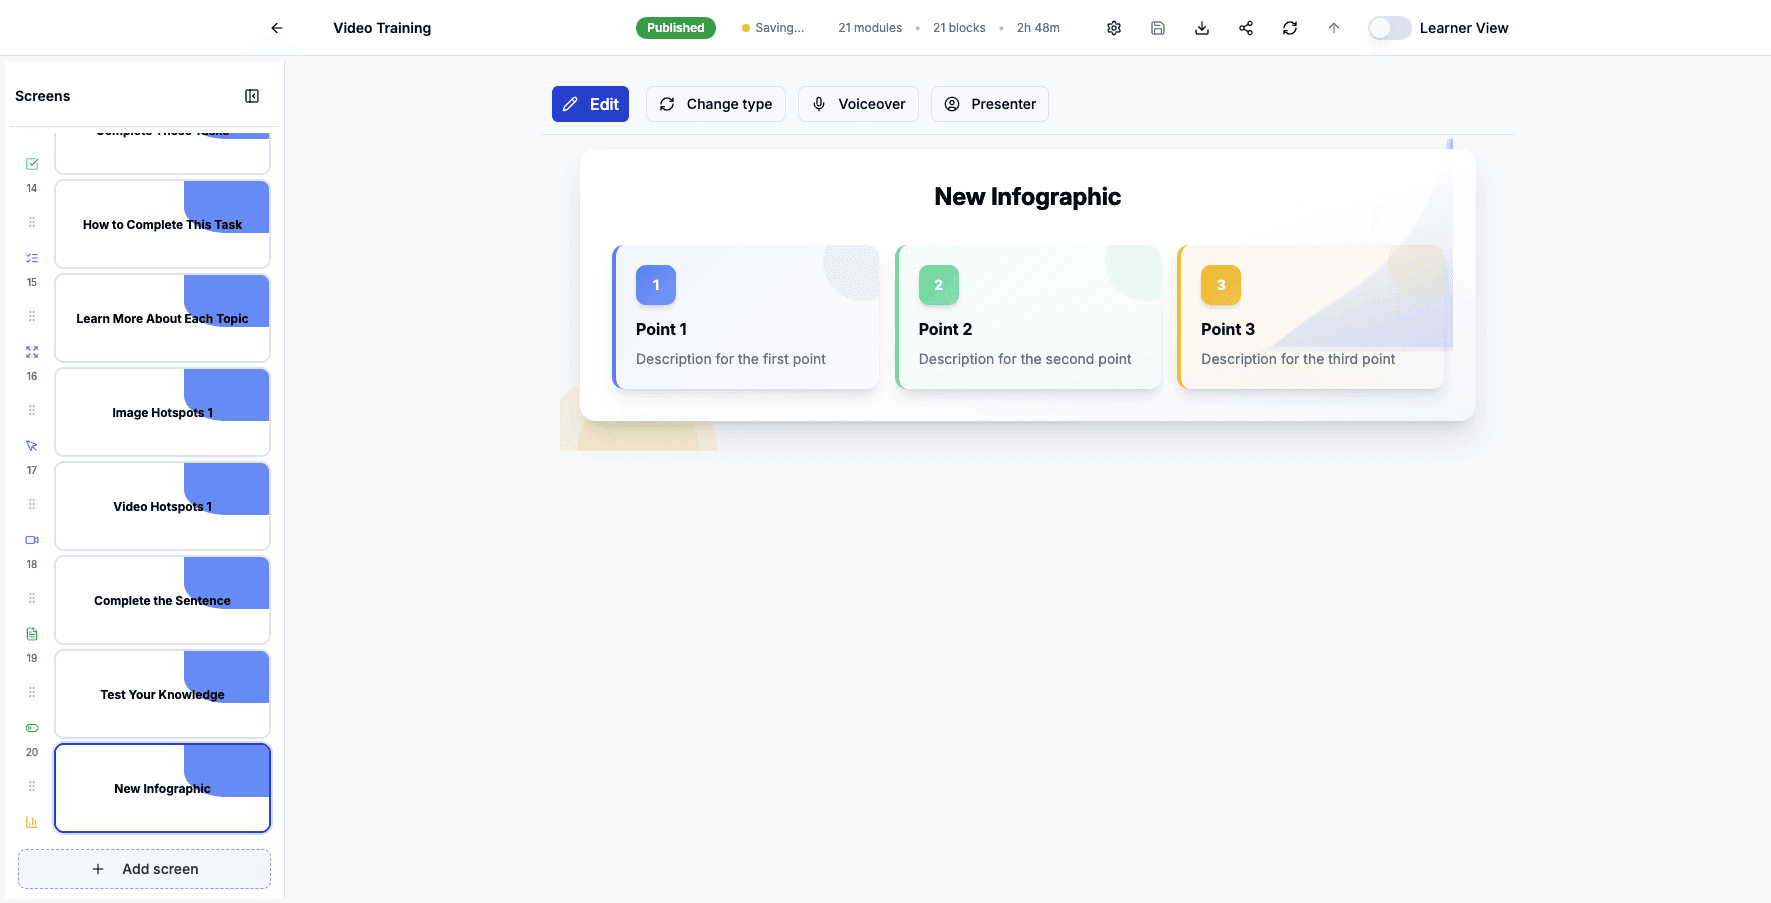Select the Video Hotspots 1 screen thumbnail
The width and height of the screenshot is (1771, 903).
point(162,506)
